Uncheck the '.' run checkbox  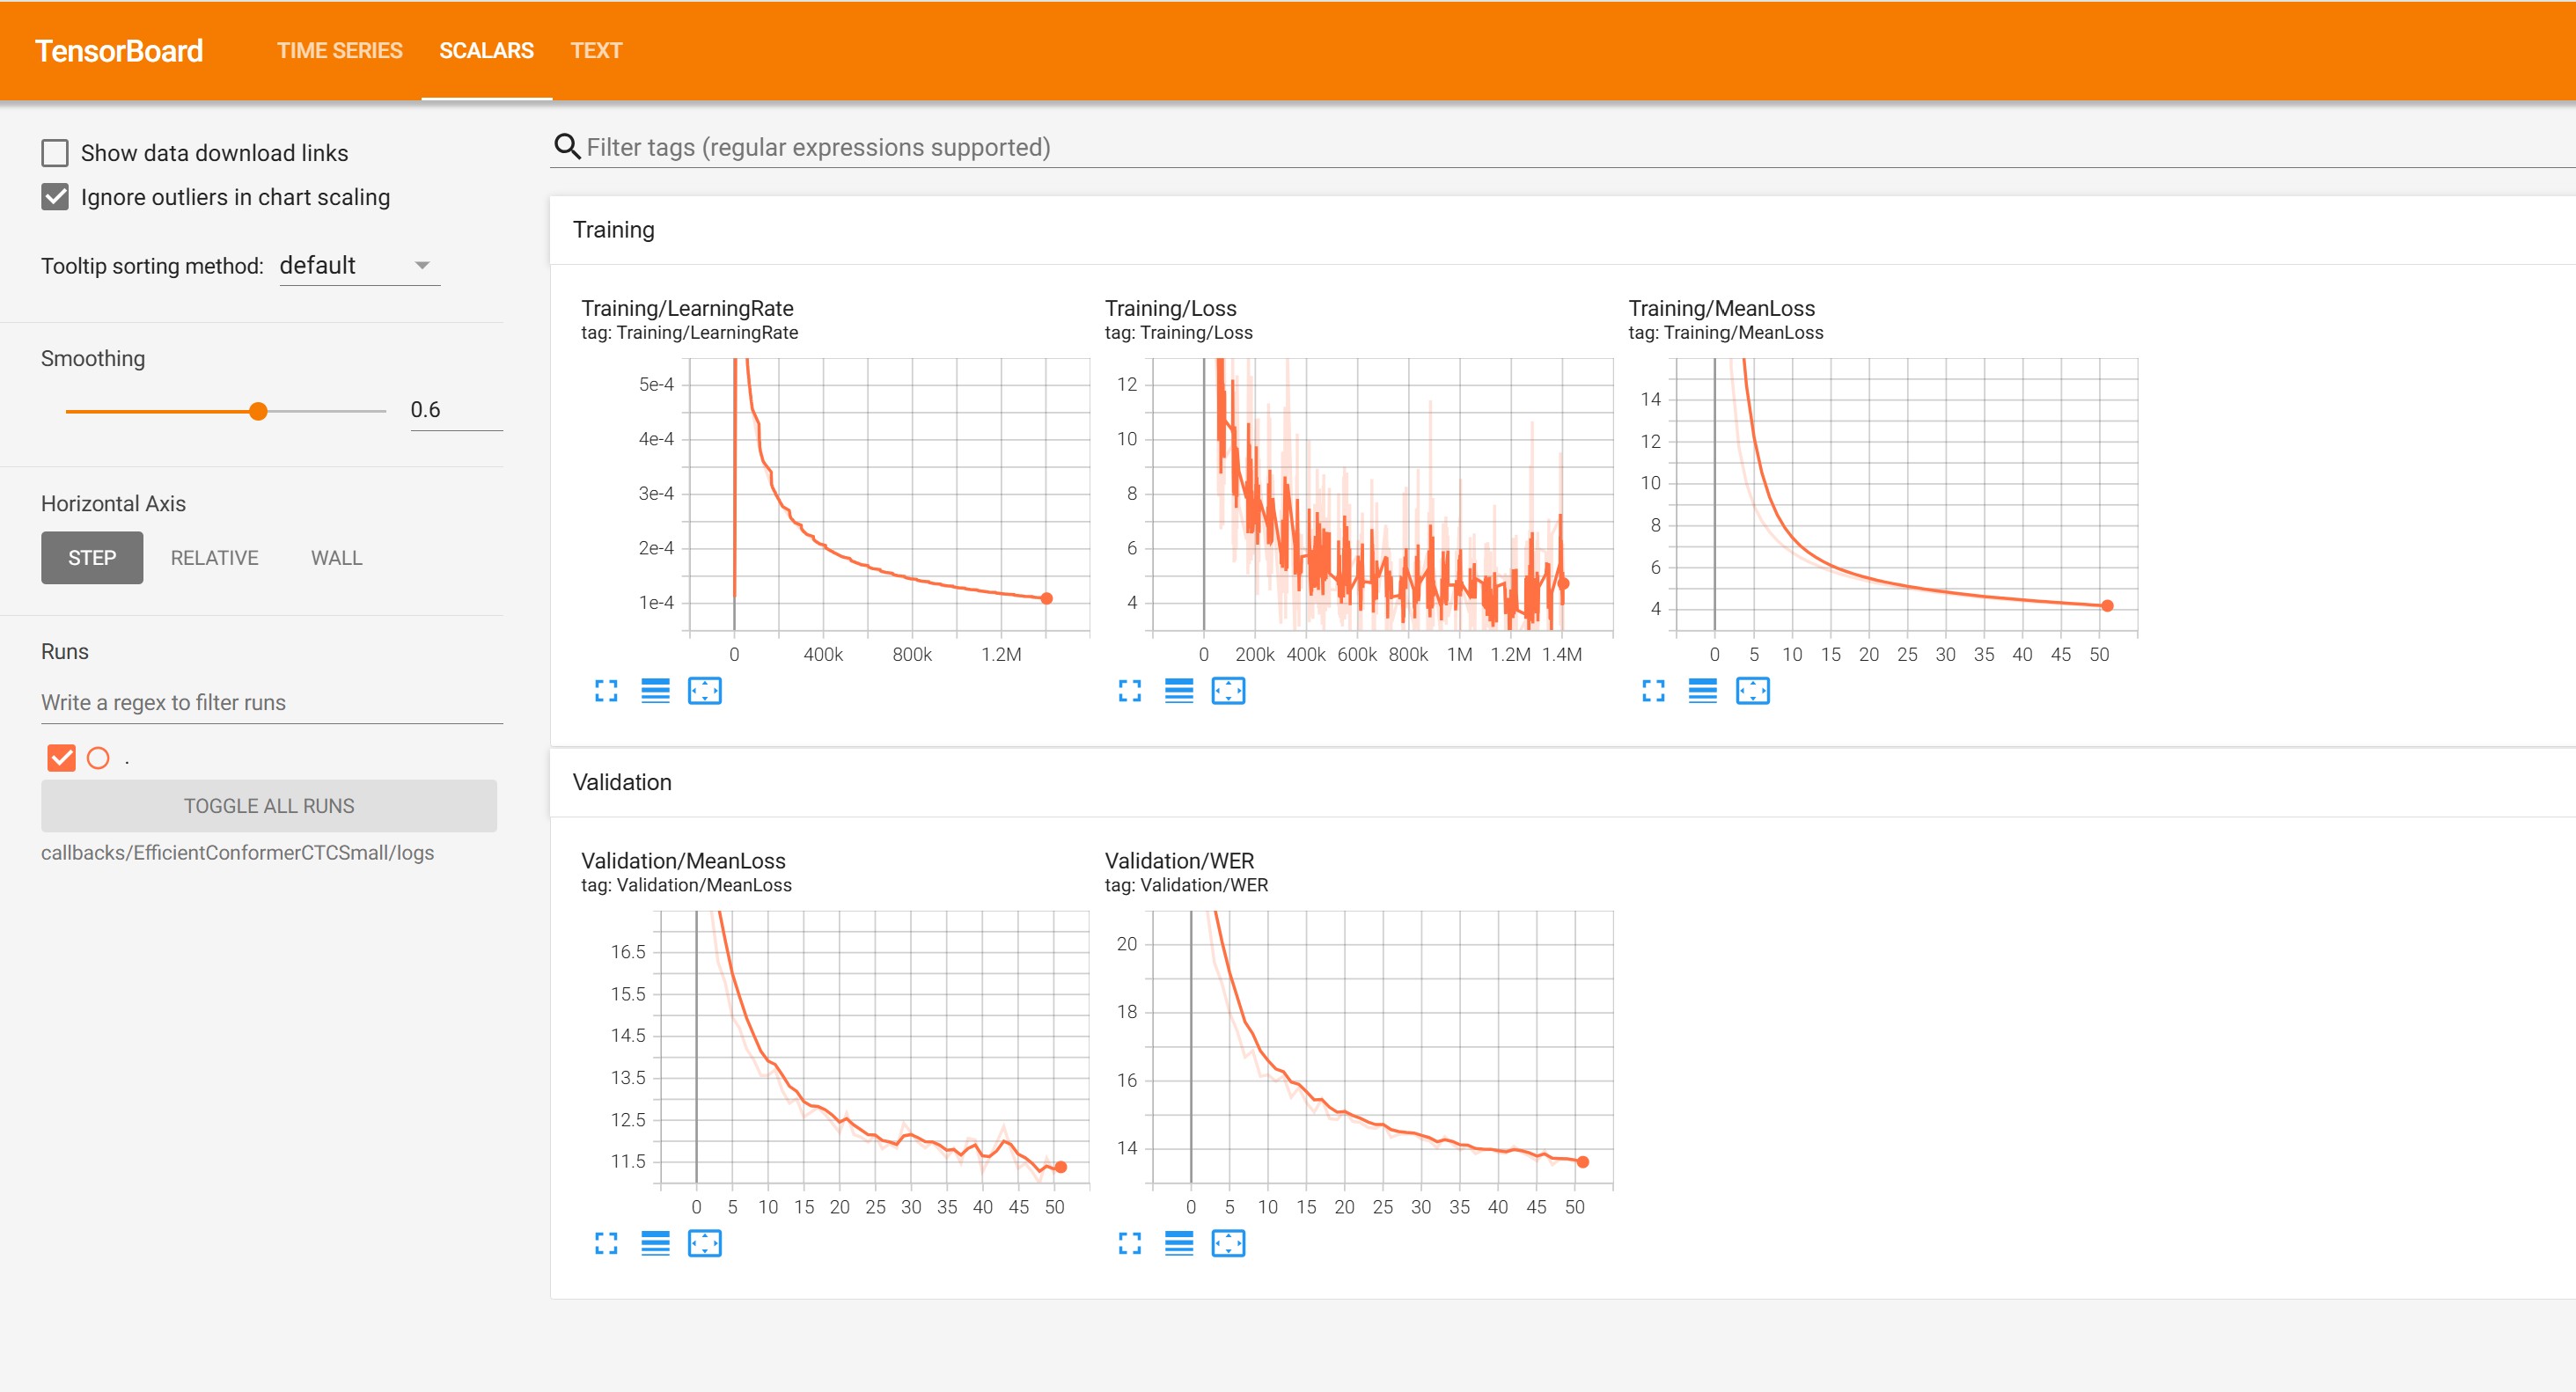pos(61,758)
